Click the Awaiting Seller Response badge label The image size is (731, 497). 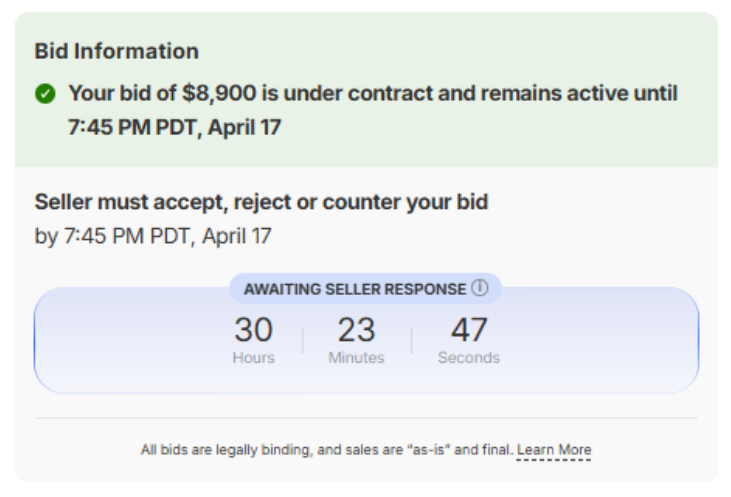pyautogui.click(x=357, y=289)
